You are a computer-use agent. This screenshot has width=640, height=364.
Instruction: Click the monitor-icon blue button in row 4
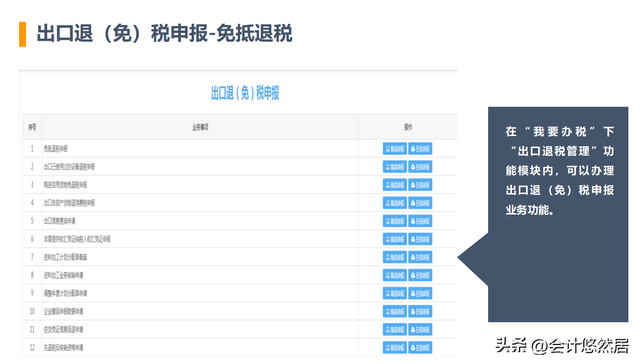[x=394, y=203]
